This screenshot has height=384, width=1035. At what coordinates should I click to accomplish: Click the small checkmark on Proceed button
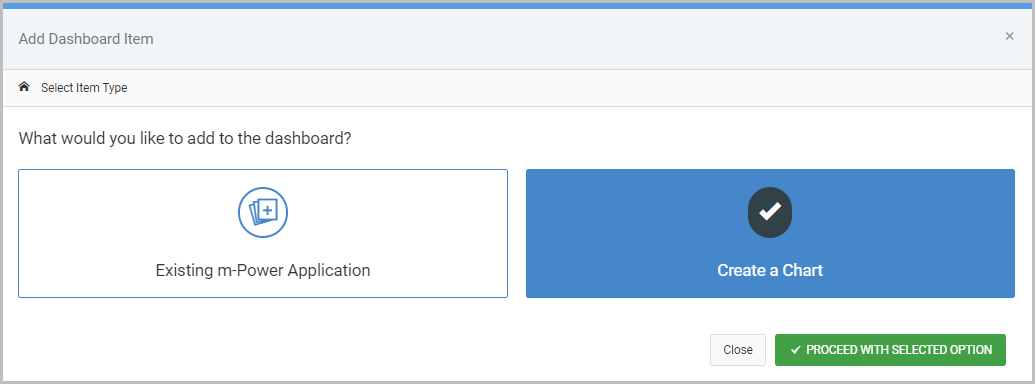click(x=795, y=350)
